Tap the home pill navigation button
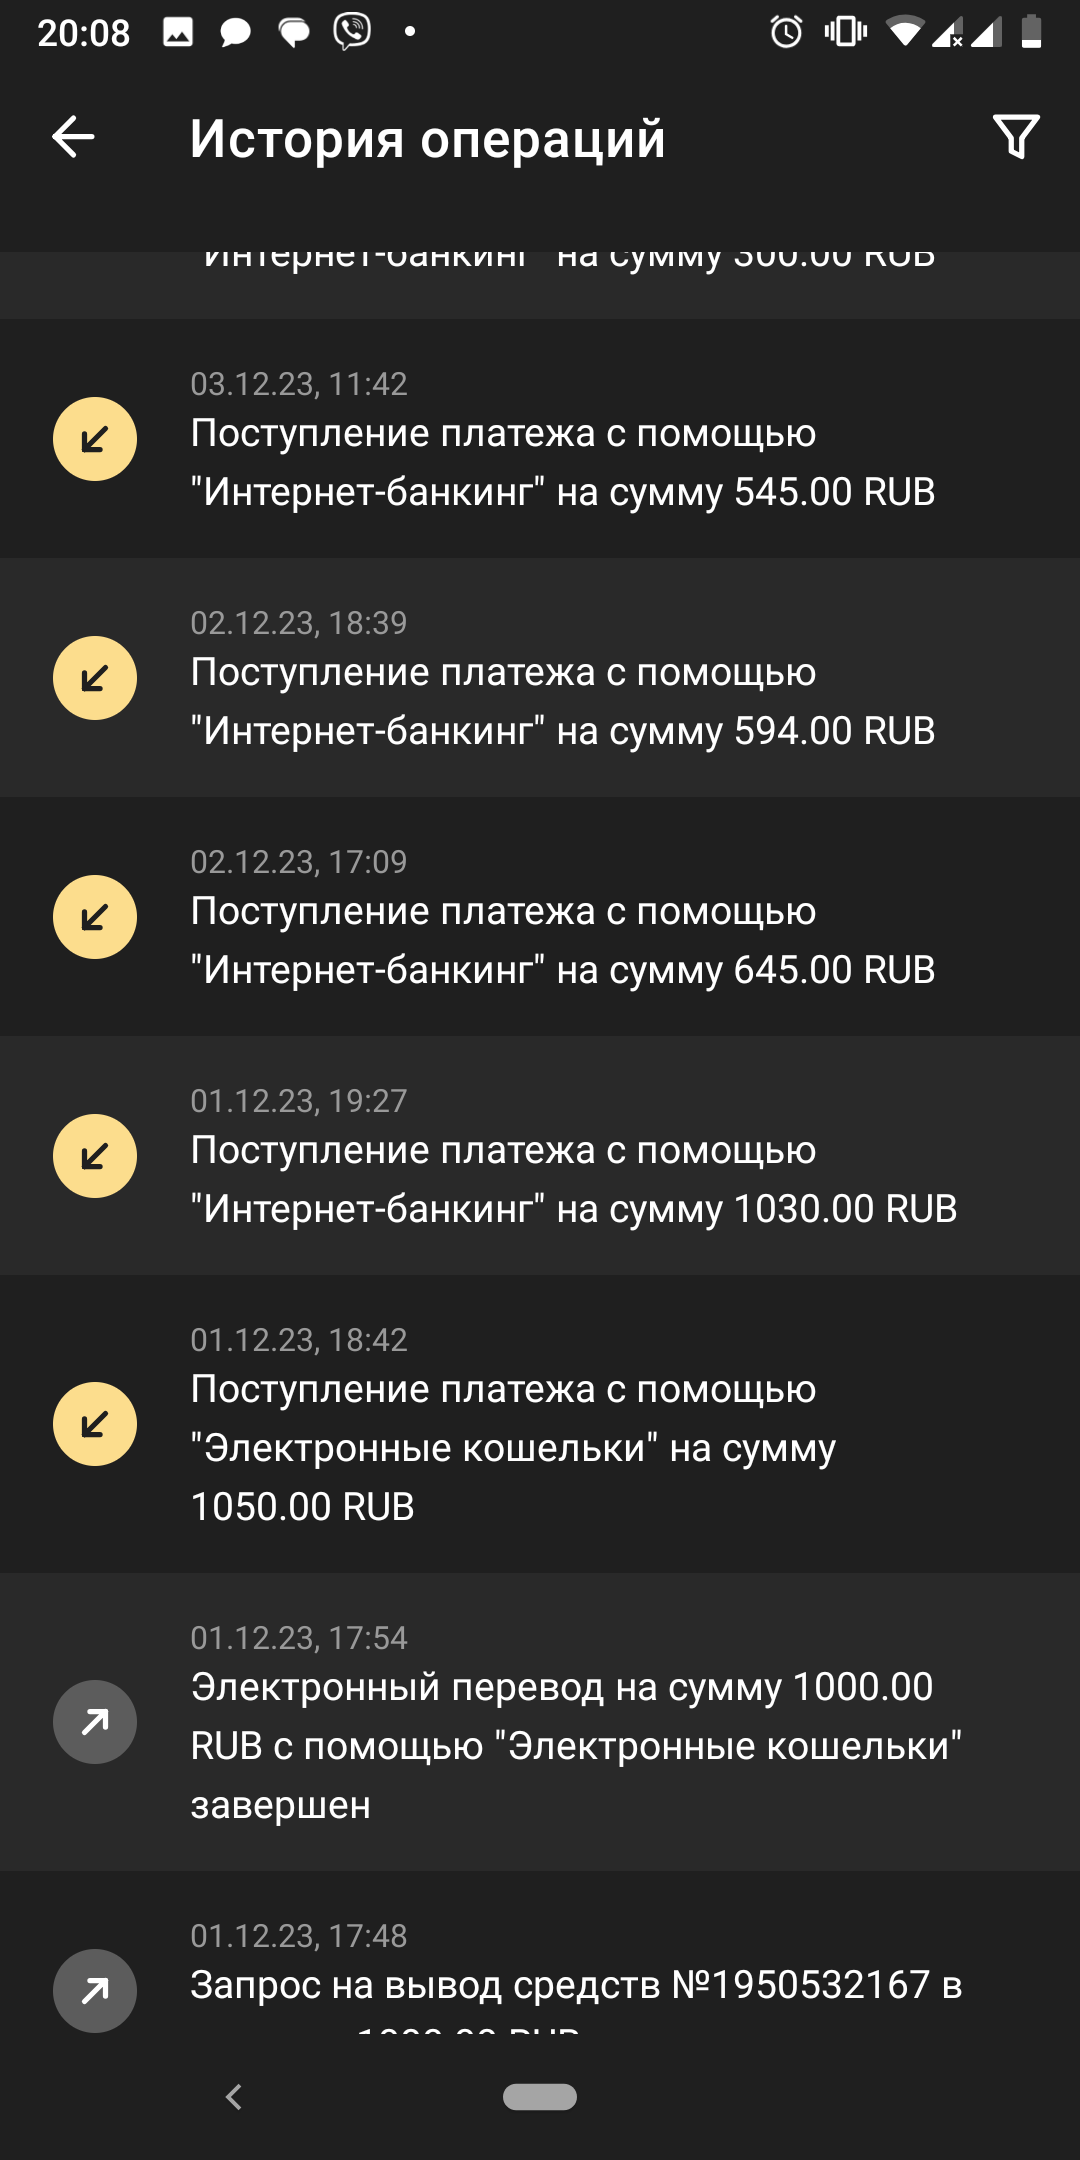This screenshot has width=1080, height=2160. [x=540, y=2097]
